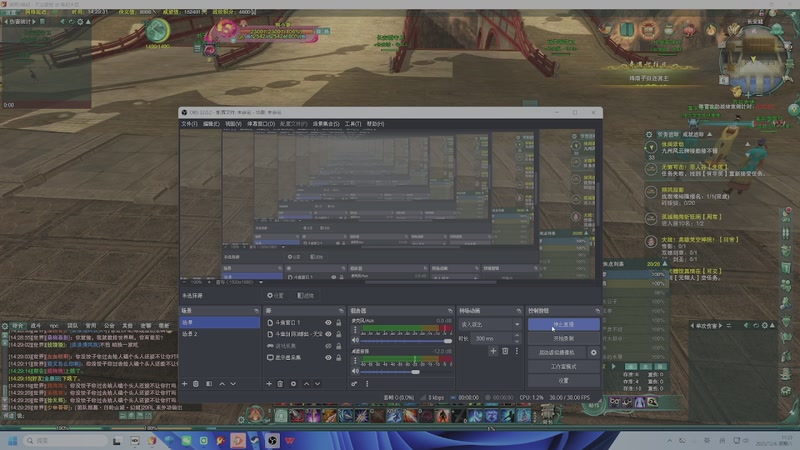This screenshot has width=800, height=450.
Task: Toggle lock on third source
Action: [338, 346]
